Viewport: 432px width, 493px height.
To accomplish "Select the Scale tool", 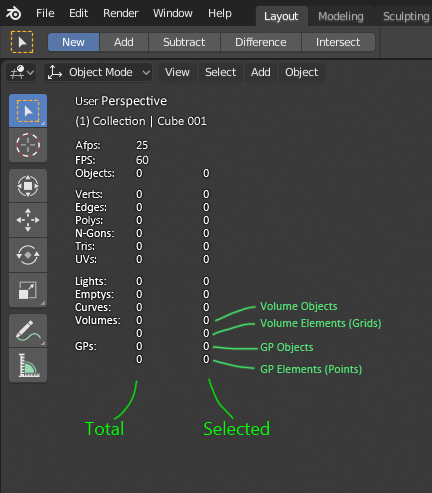I will point(28,290).
